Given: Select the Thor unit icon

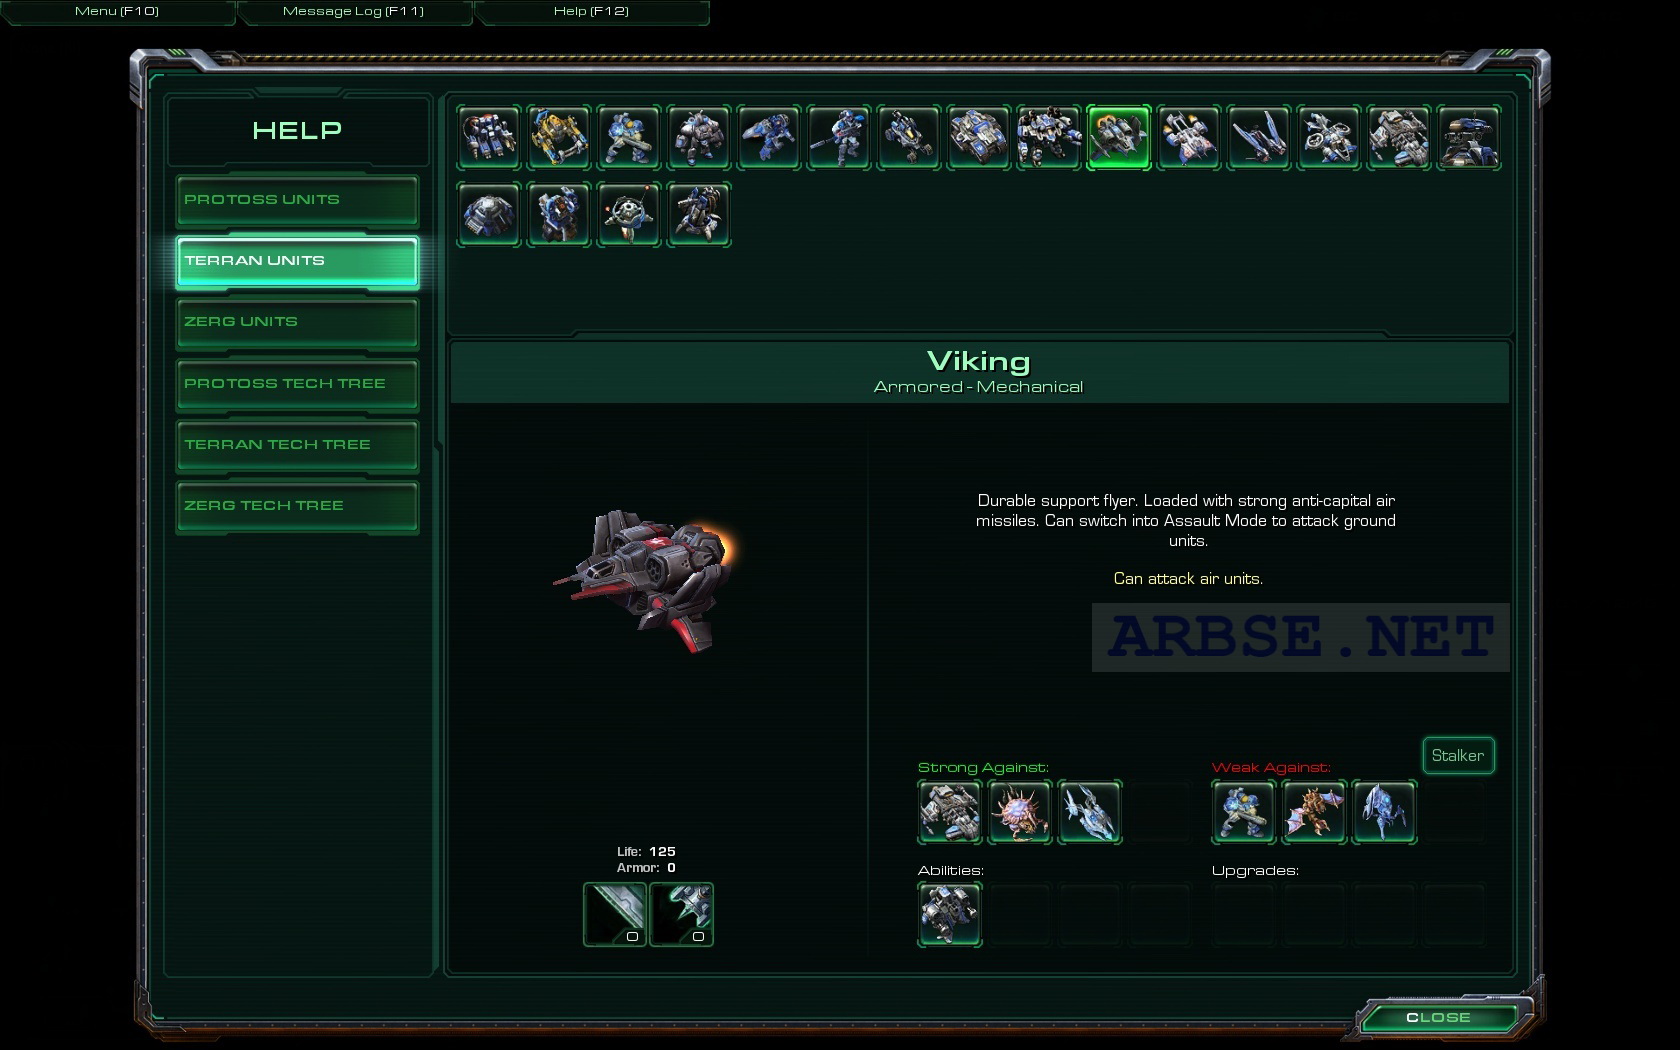Looking at the screenshot, I should pos(1049,137).
